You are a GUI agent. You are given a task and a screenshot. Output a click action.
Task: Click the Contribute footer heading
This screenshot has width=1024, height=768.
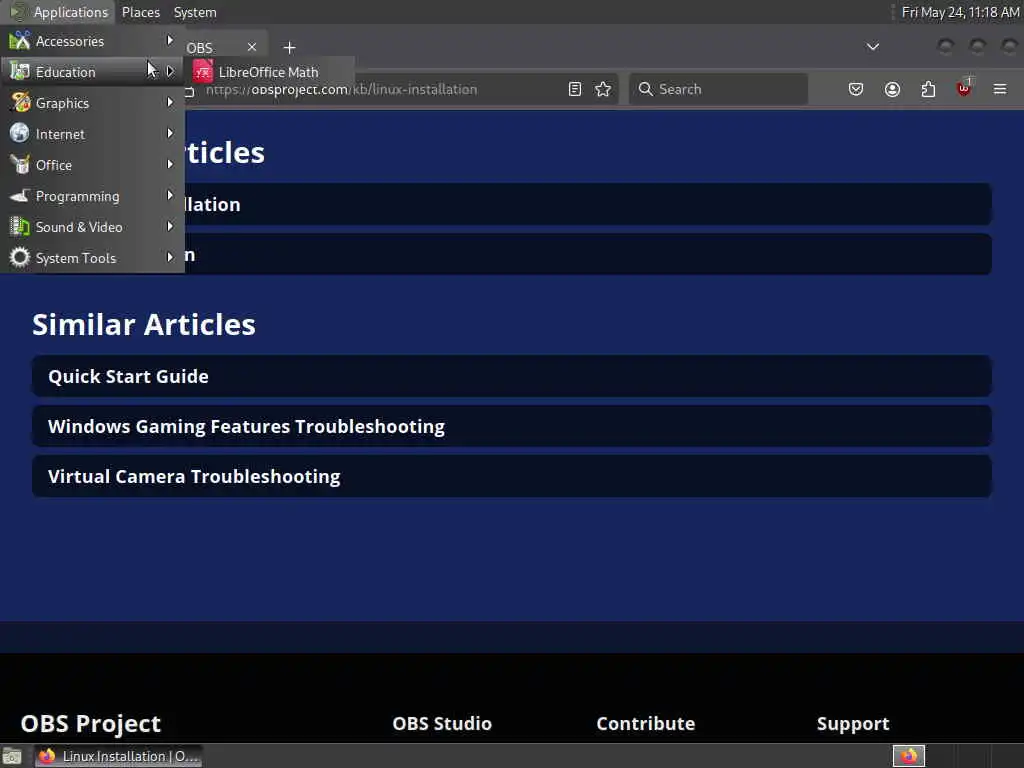[x=646, y=724]
